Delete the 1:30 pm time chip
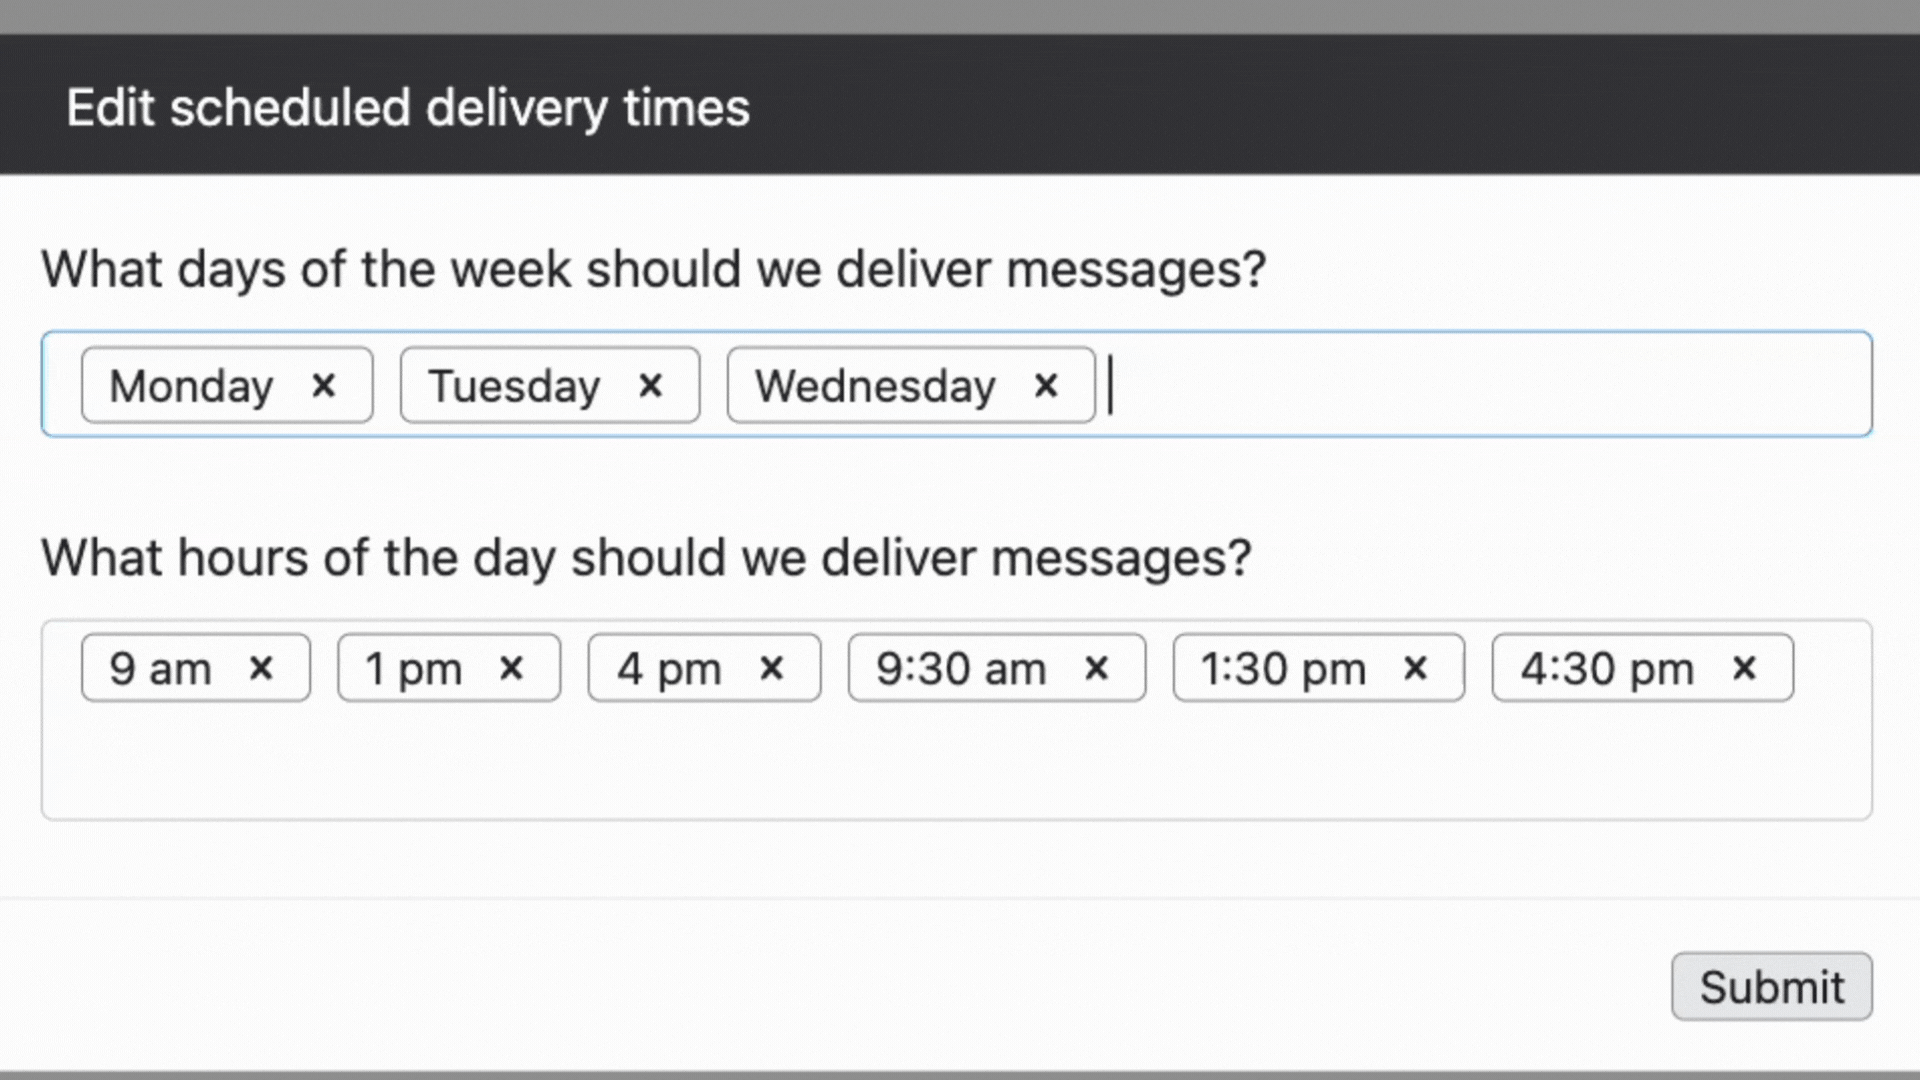 pyautogui.click(x=1415, y=668)
